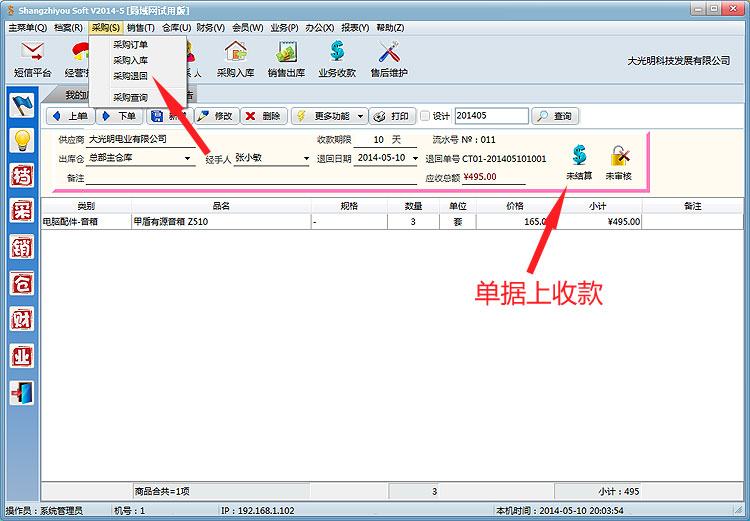Open the 财 finance sidebar icon
This screenshot has width=750, height=521.
tap(22, 319)
